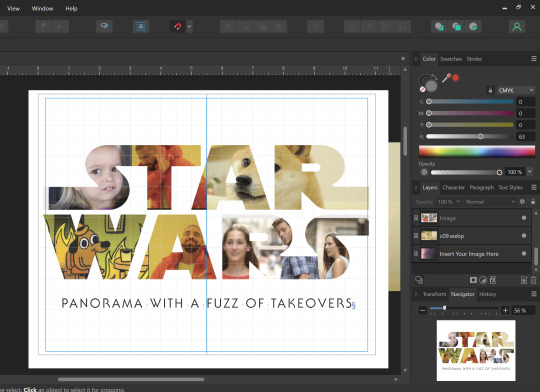This screenshot has width=540, height=392.
Task: Add a mask layer
Action: [473, 280]
